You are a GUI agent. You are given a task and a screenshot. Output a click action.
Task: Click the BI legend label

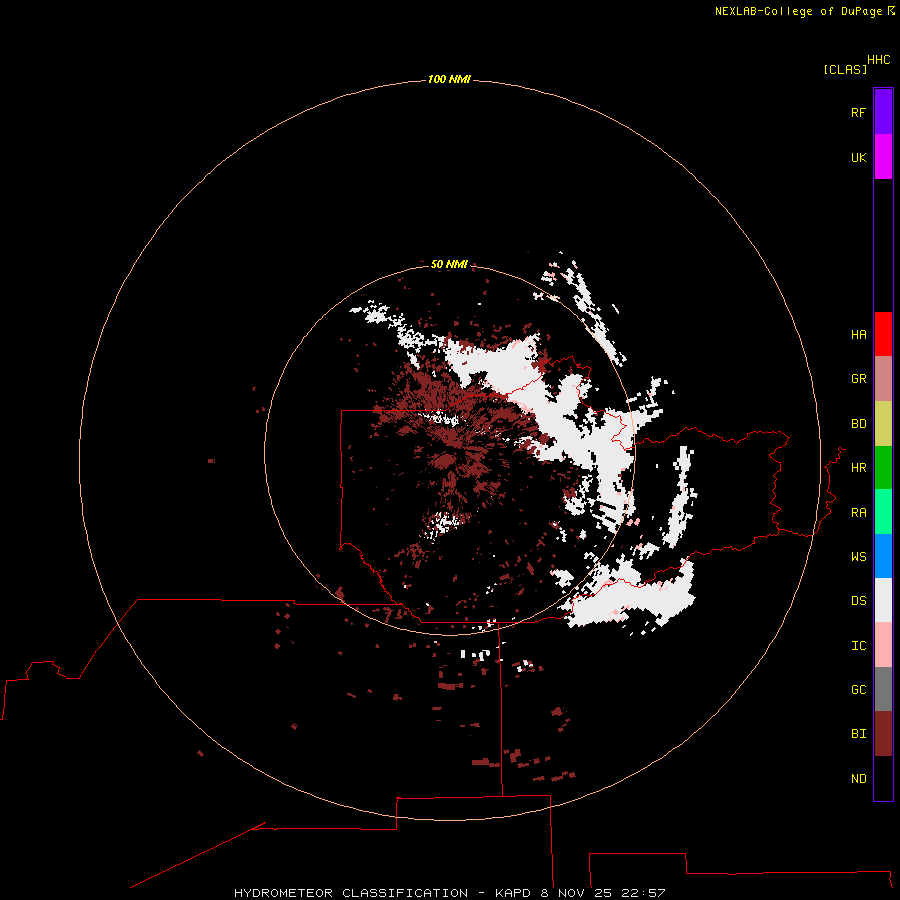pos(859,734)
